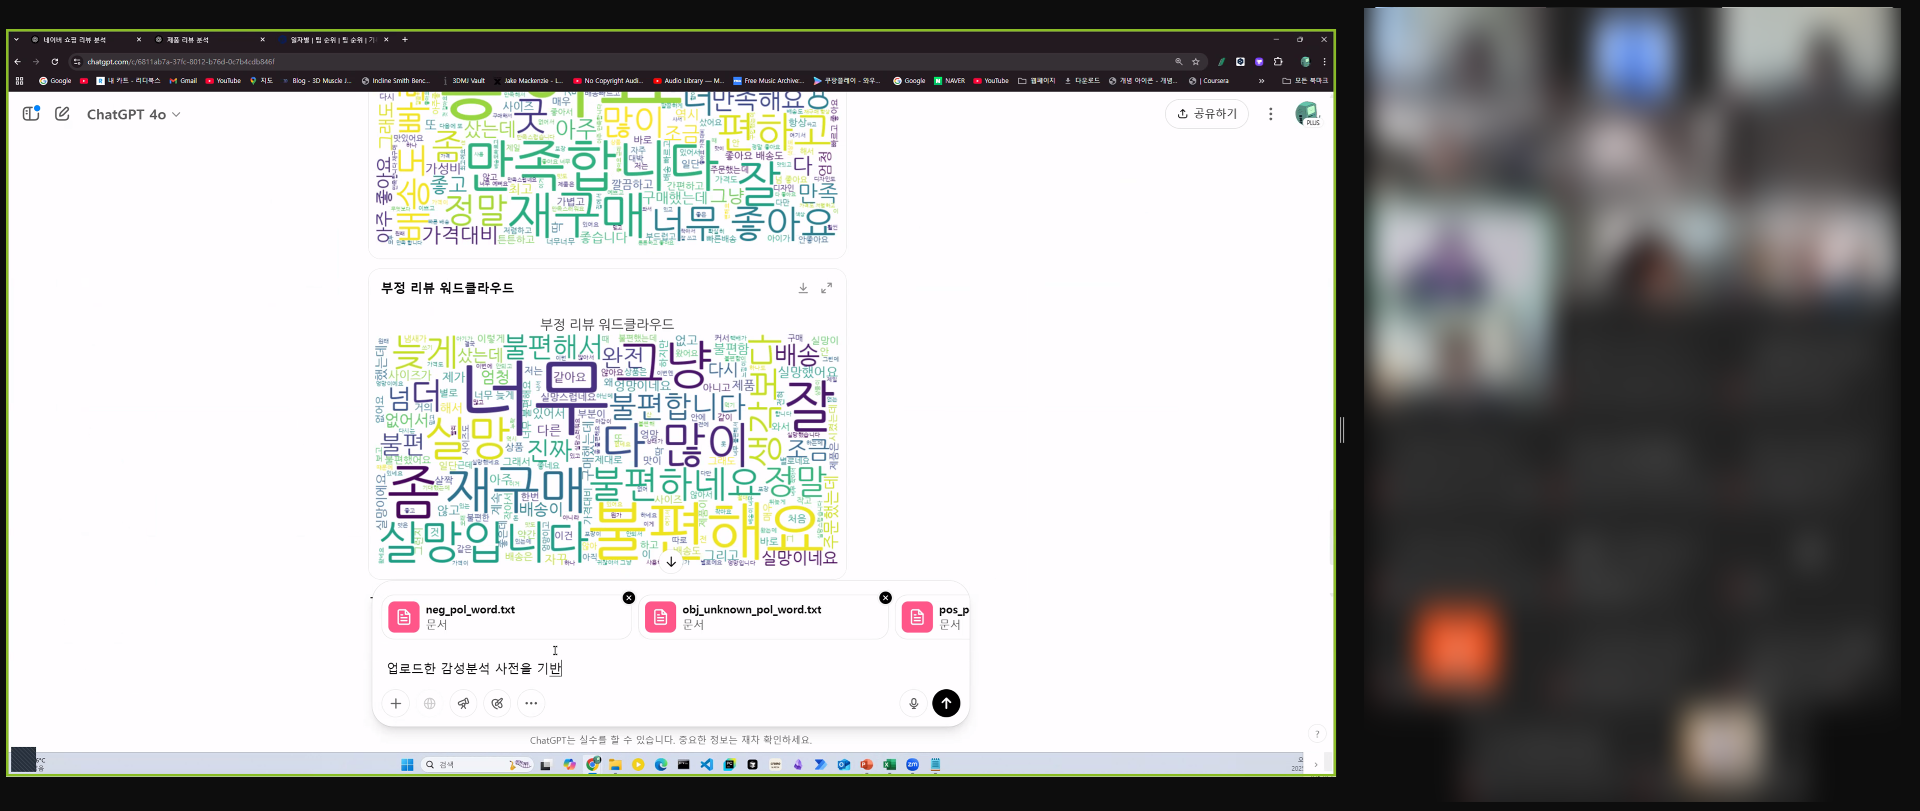Toggle the image creation tool

coord(498,703)
